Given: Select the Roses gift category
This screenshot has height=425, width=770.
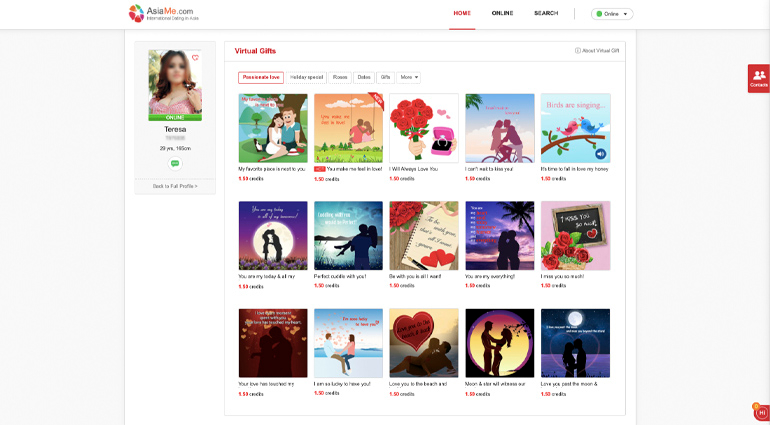Looking at the screenshot, I should [x=340, y=77].
